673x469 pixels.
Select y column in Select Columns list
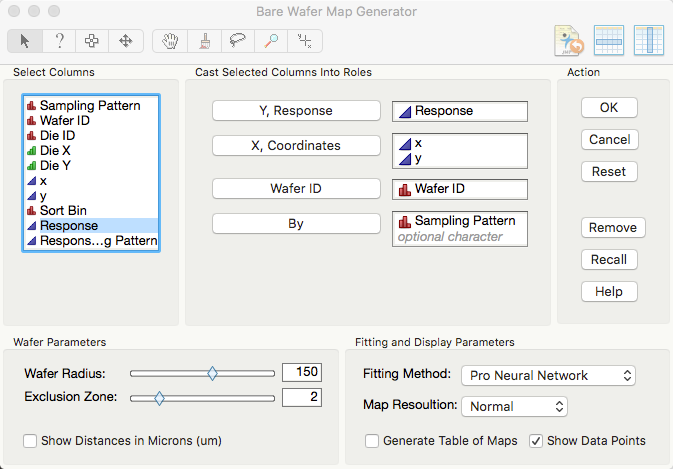[x=91, y=196]
